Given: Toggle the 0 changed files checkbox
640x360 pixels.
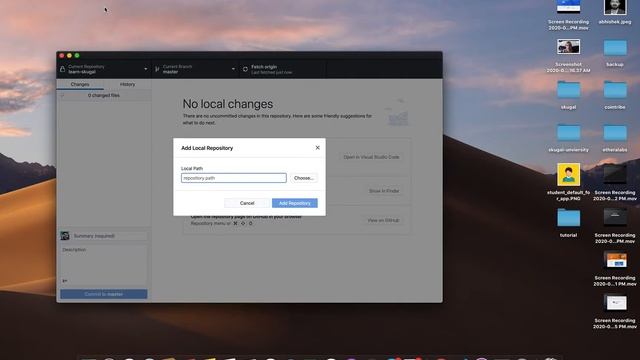Looking at the screenshot, I should (x=62, y=96).
